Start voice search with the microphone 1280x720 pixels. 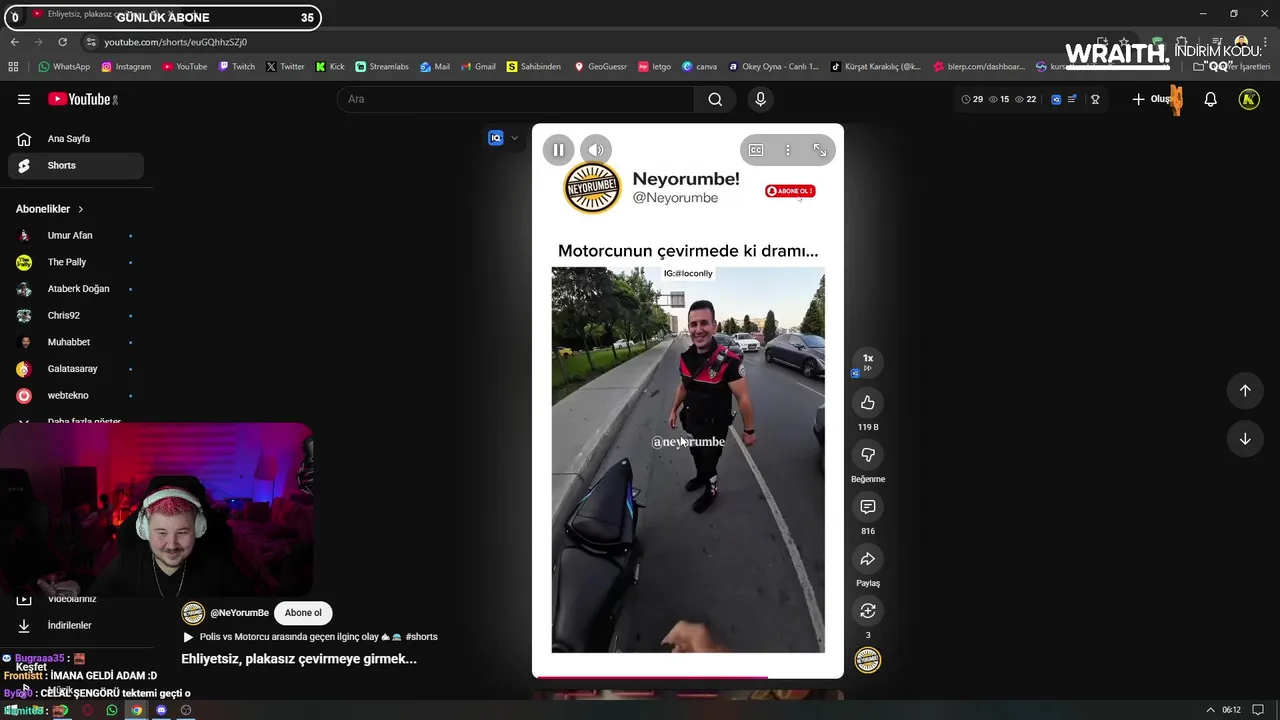(760, 99)
